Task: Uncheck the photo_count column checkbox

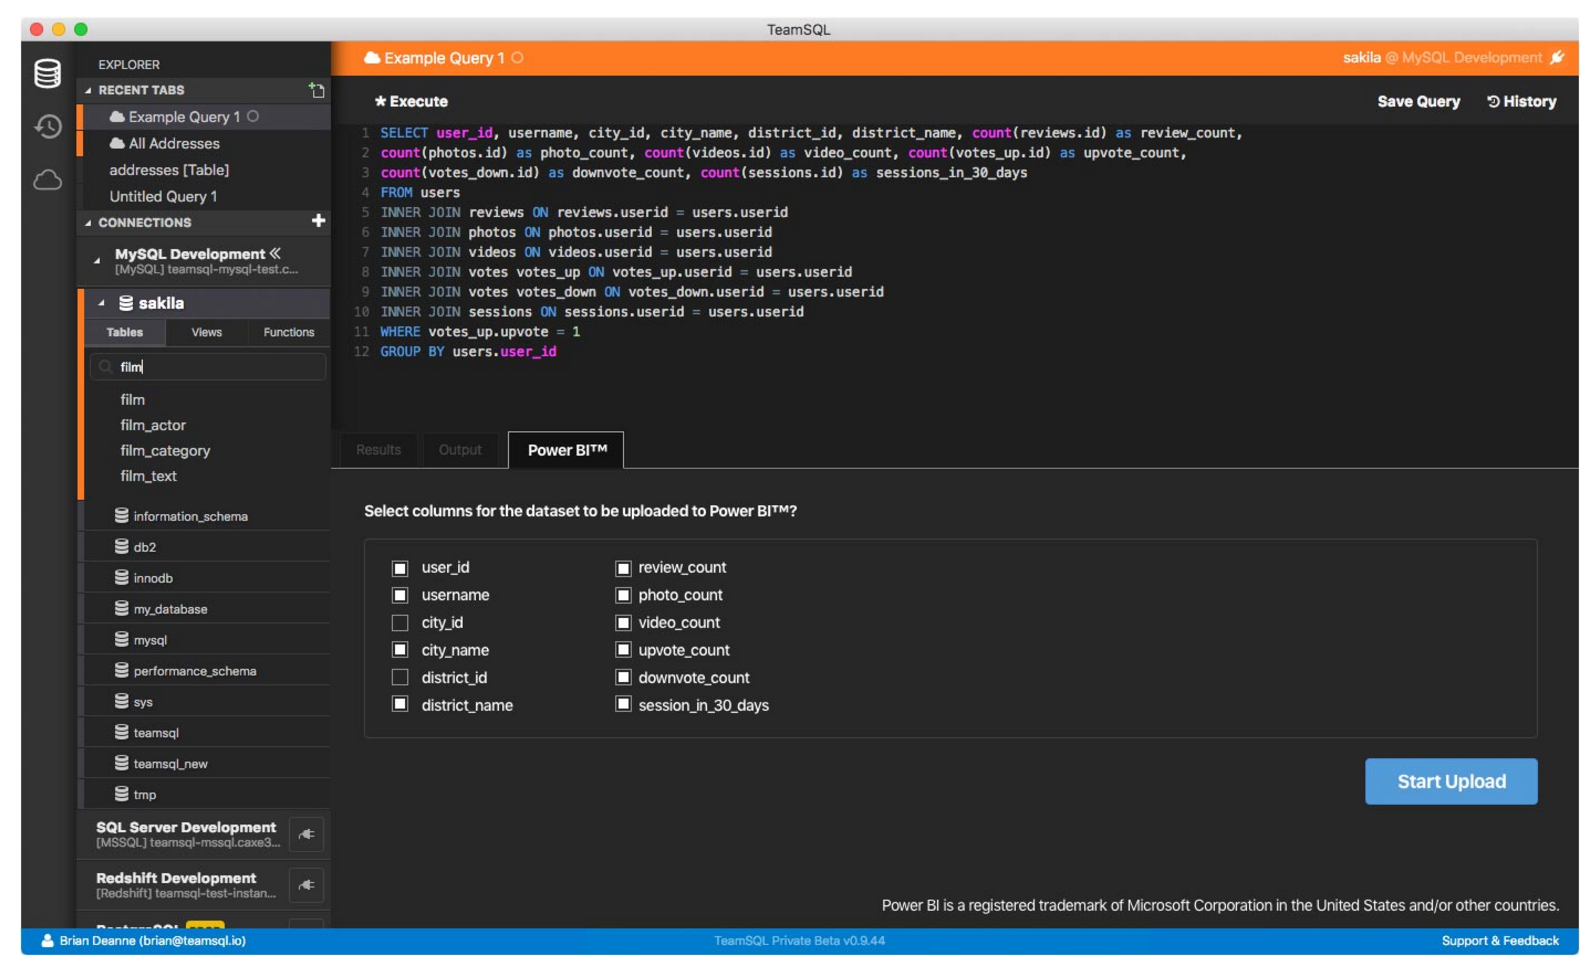Action: [x=623, y=595]
